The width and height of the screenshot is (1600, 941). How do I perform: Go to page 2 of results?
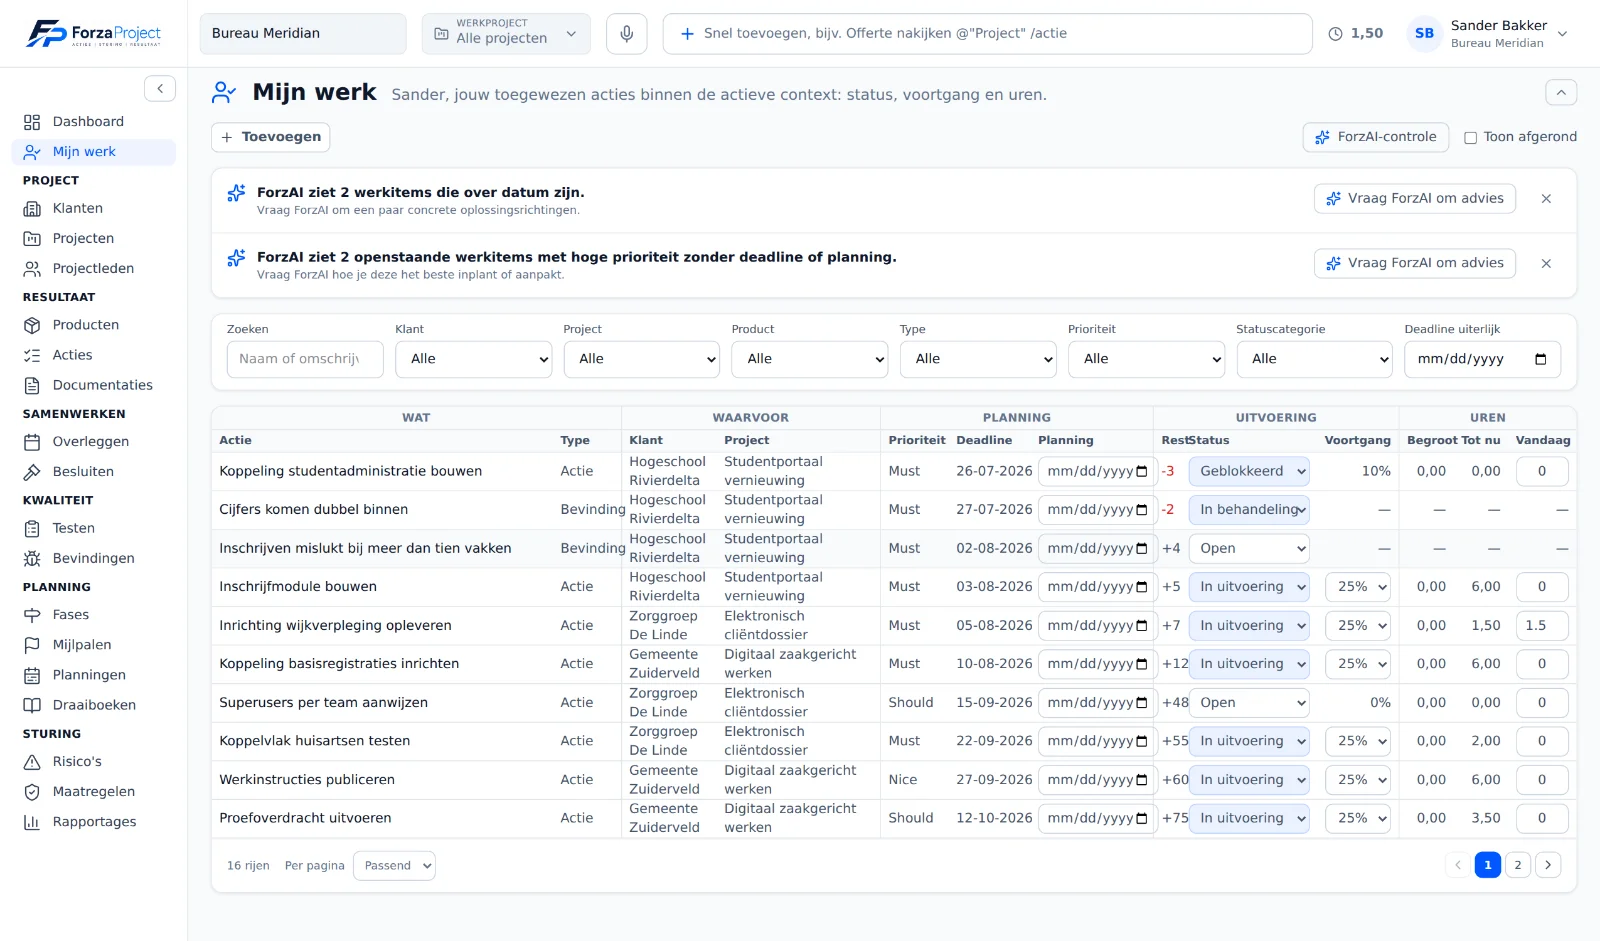[1518, 866]
